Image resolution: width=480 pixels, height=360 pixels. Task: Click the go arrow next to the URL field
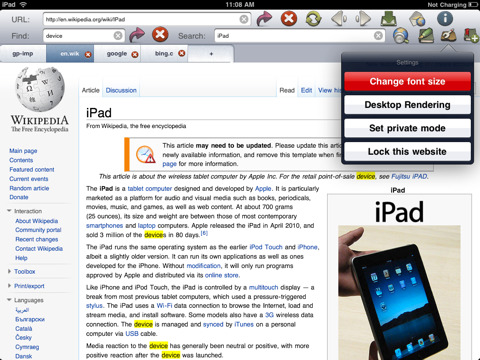click(264, 18)
